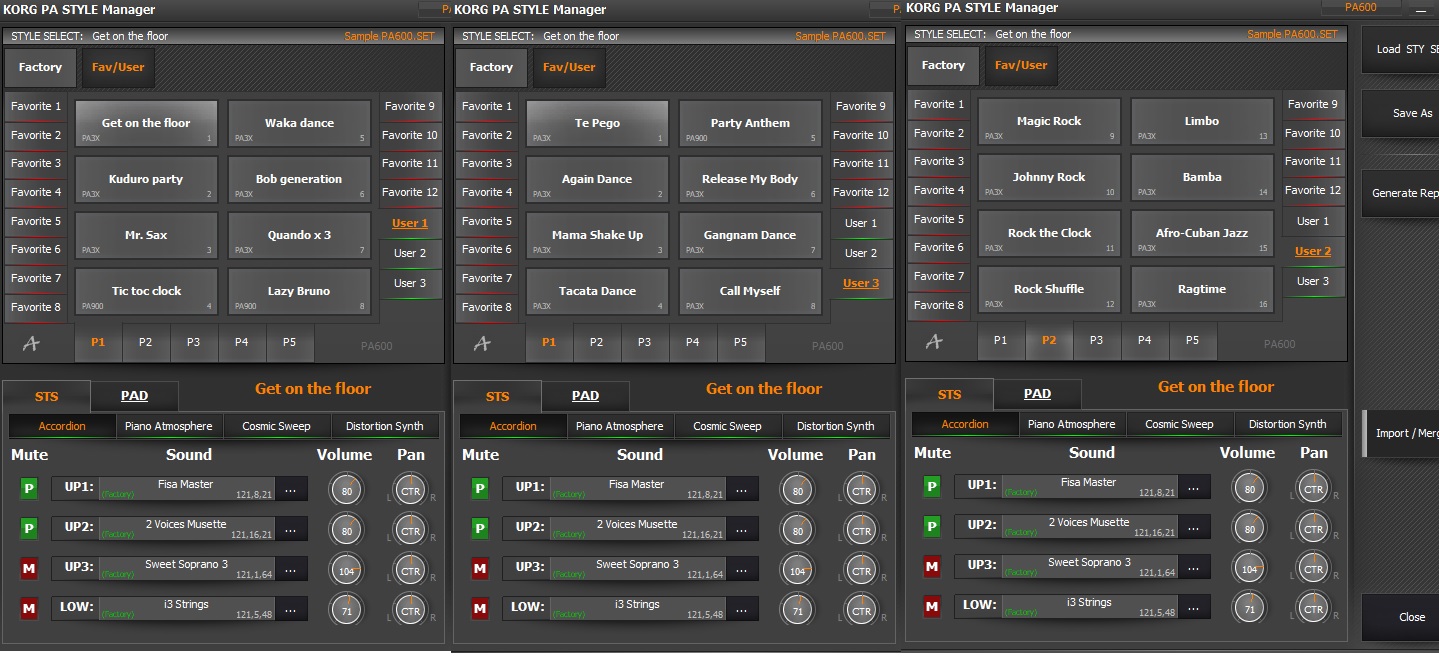Unmute LOW sound in the left window
This screenshot has width=1439, height=660.
pyautogui.click(x=29, y=608)
